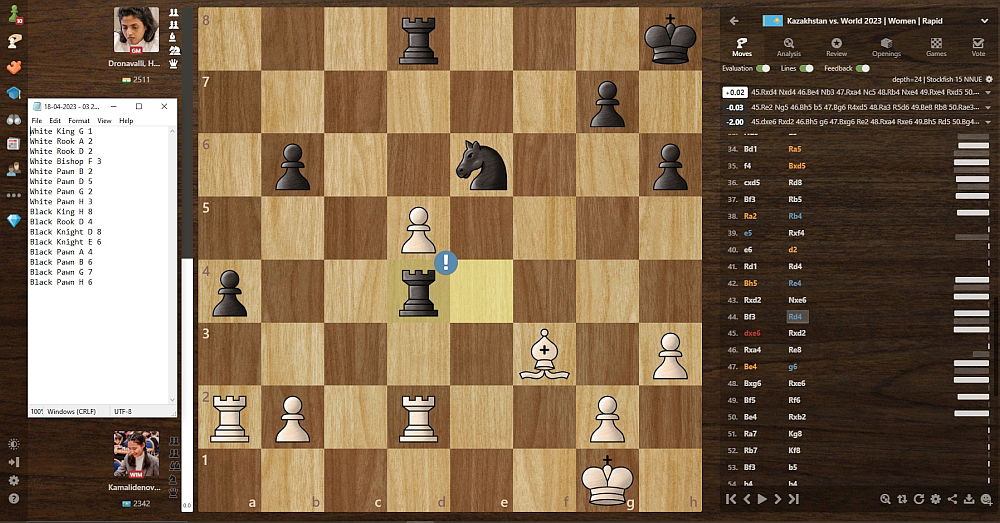The image size is (1000, 523).
Task: Flip the board with swap arrows icon
Action: pyautogui.click(x=903, y=498)
